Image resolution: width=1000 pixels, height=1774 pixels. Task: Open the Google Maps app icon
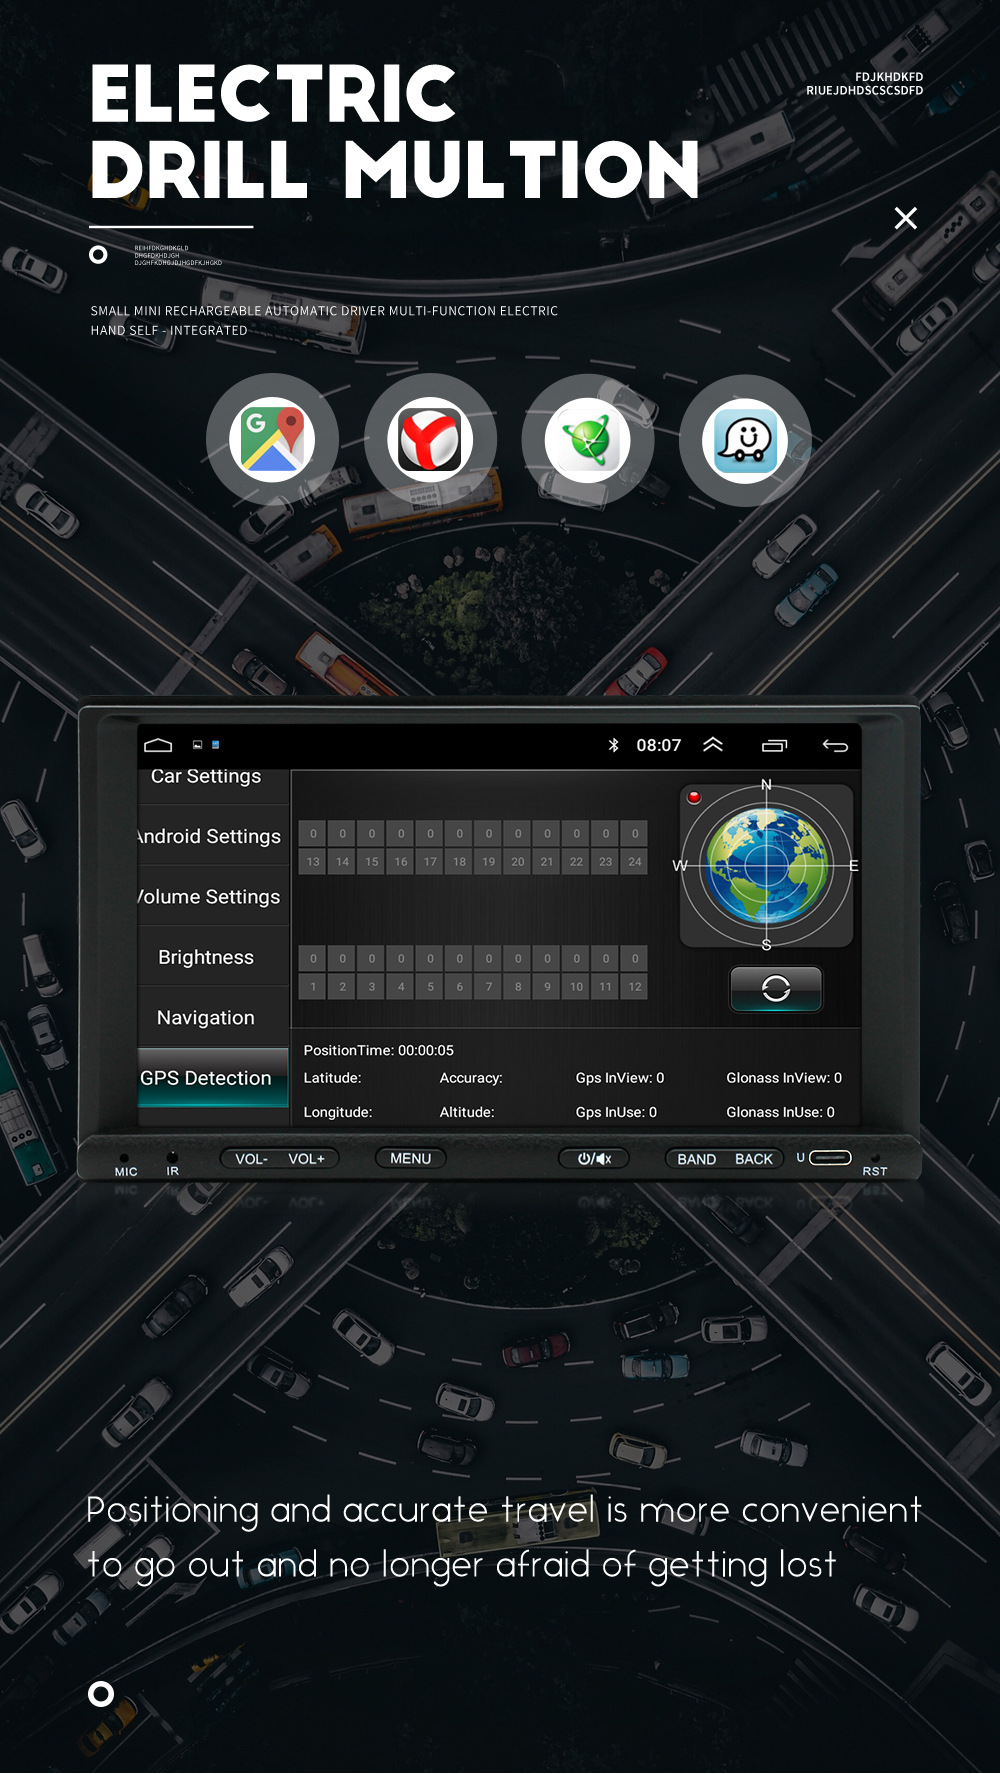(x=272, y=439)
